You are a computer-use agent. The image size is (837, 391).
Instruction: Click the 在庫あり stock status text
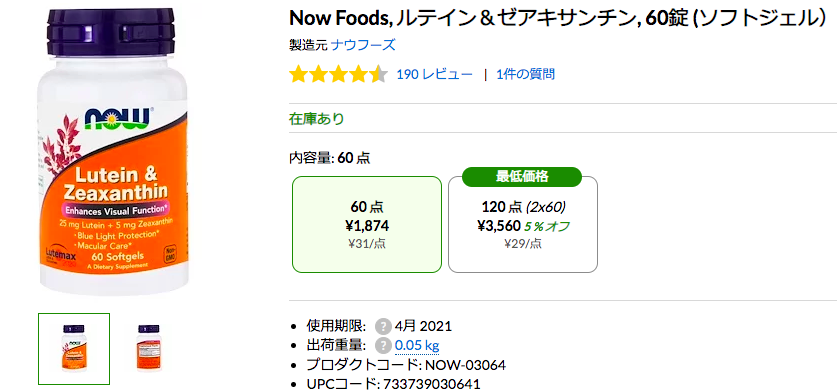pos(317,119)
